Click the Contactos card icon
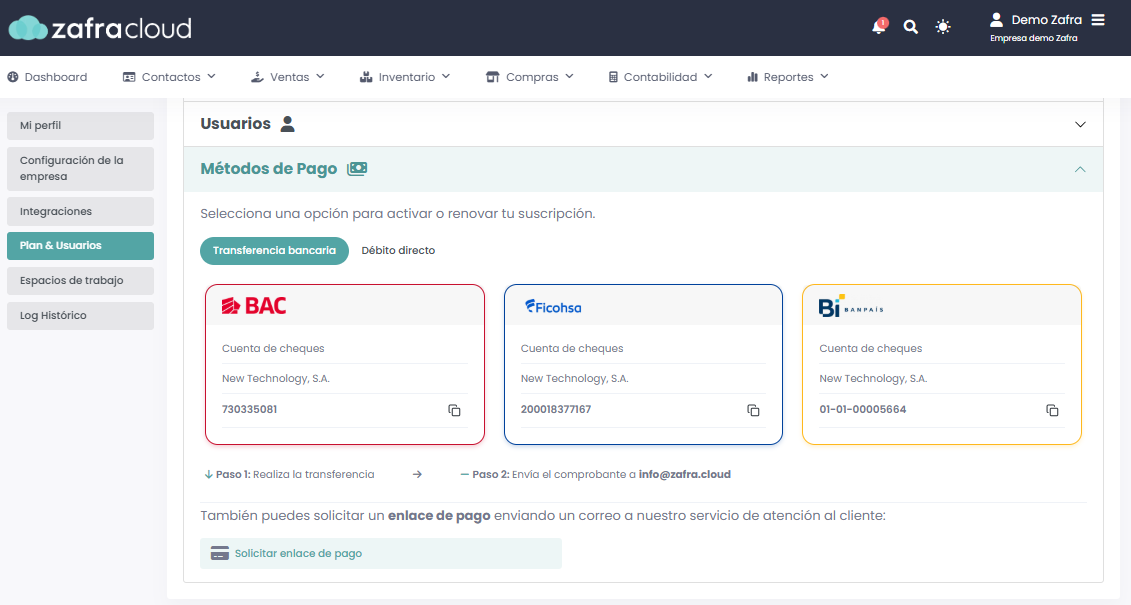The height and width of the screenshot is (605, 1131). 129,77
